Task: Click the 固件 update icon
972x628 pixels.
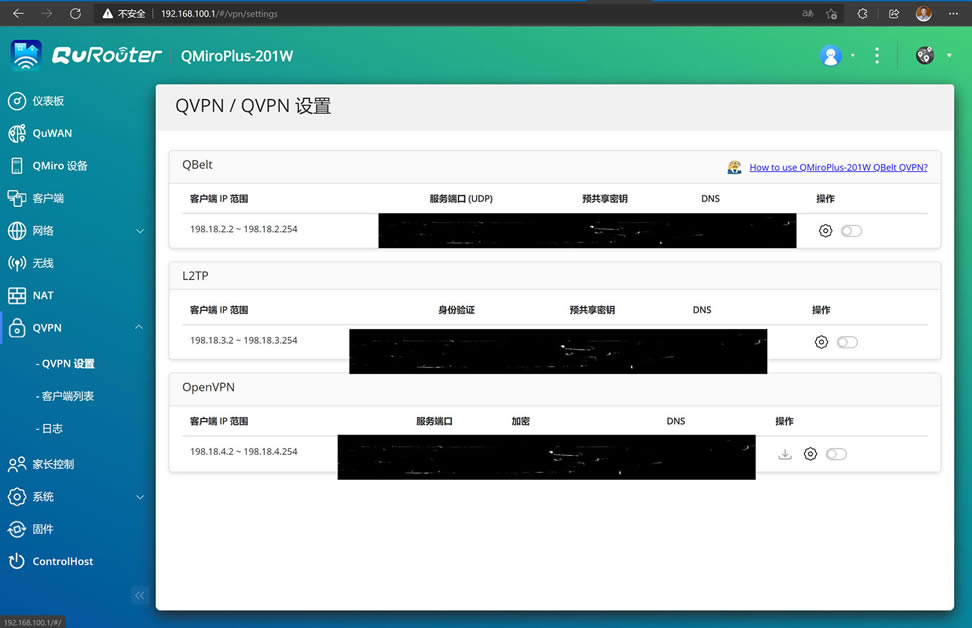Action: pyautogui.click(x=17, y=529)
